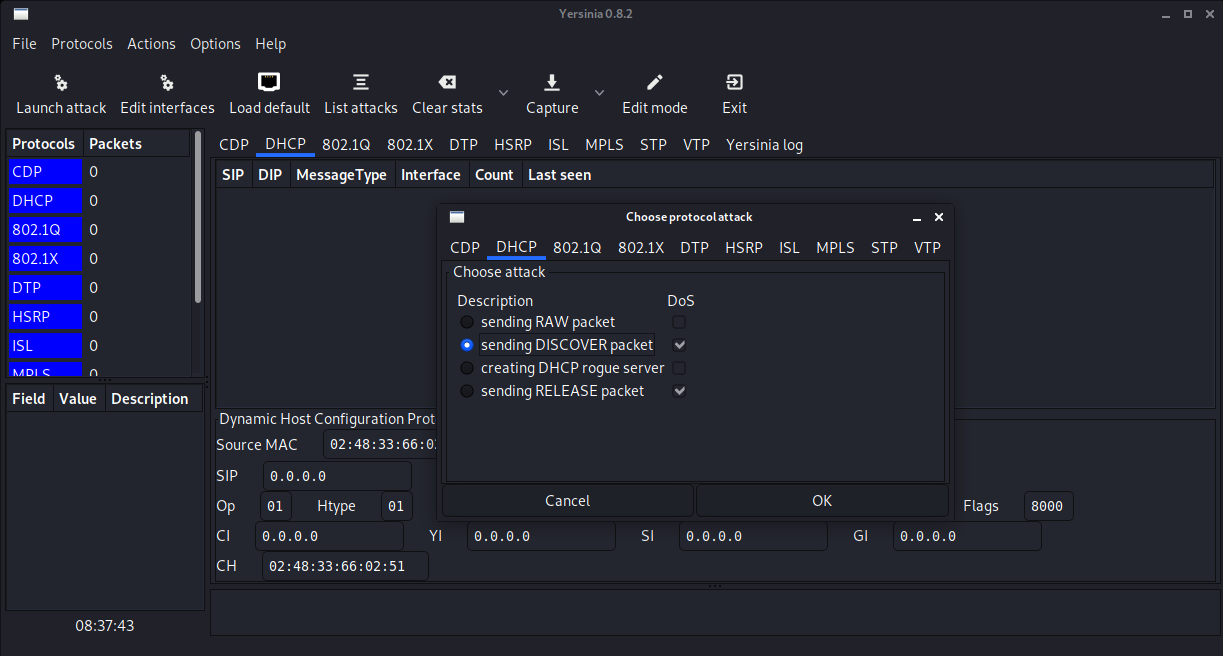Open Edit interfaces from the toolbar
Screen dimensions: 1223x656
tap(166, 93)
